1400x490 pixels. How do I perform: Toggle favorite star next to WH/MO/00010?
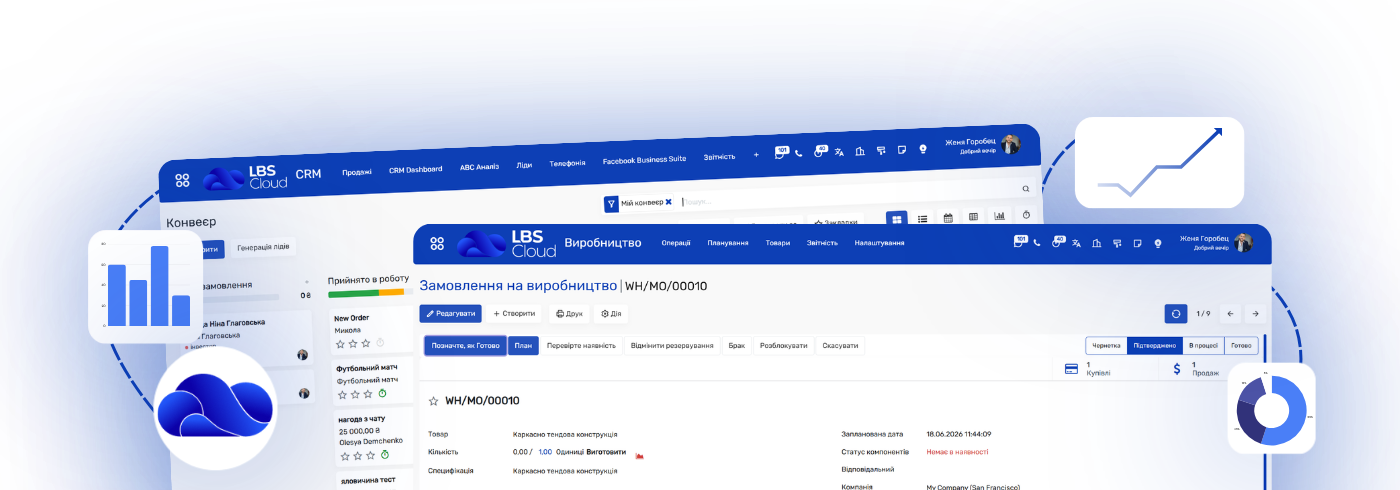(x=434, y=401)
